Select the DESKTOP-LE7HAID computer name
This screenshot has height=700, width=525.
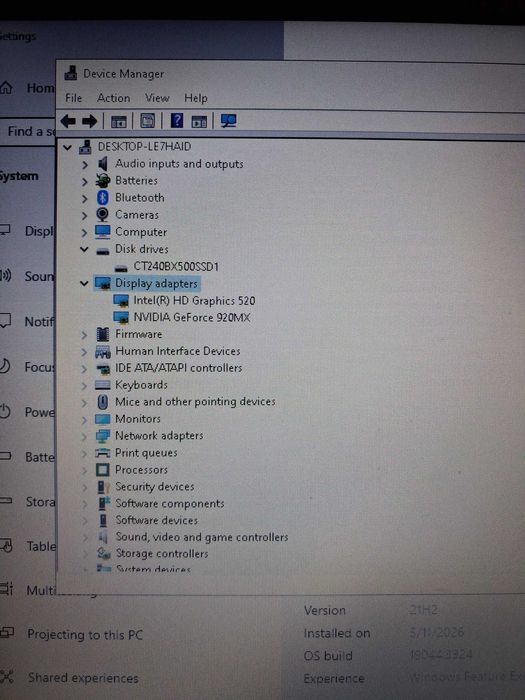(x=144, y=146)
